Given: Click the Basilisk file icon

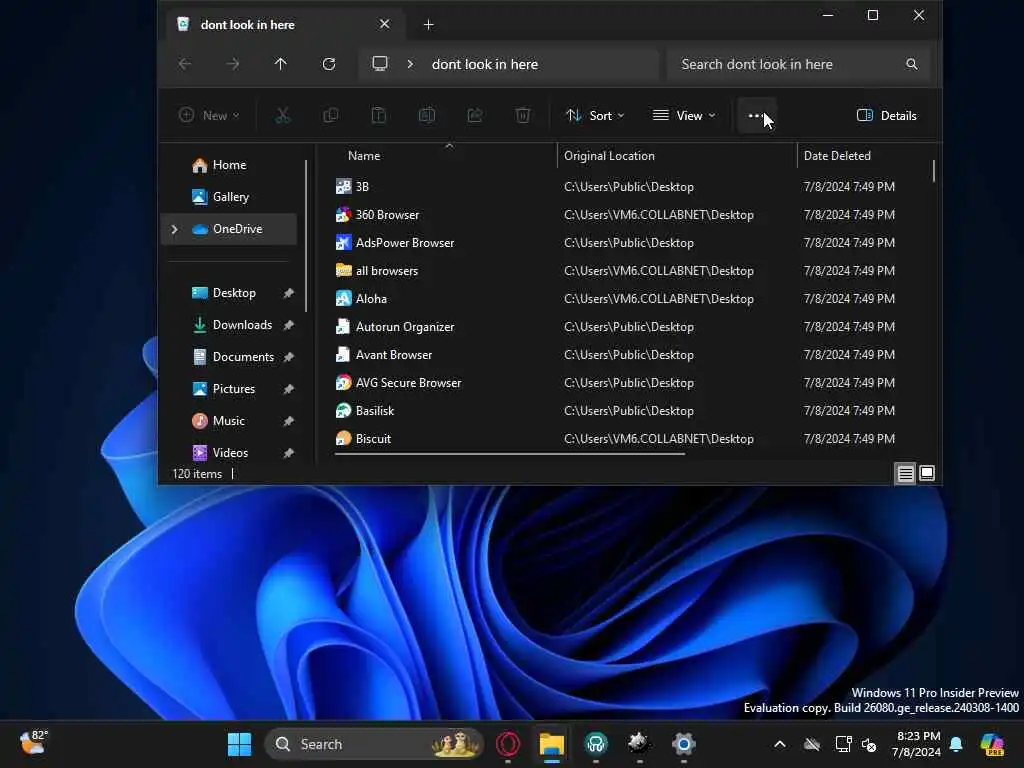Looking at the screenshot, I should click(x=344, y=410).
